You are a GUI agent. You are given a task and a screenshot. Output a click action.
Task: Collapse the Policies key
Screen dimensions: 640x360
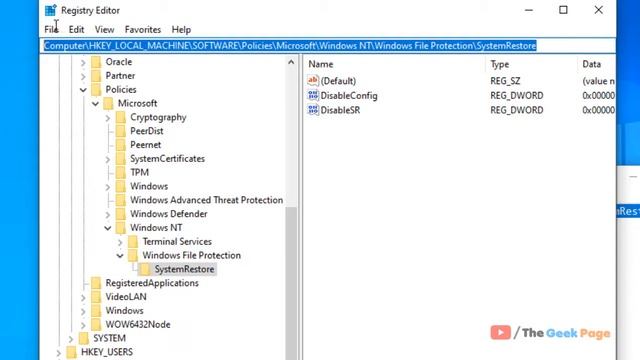click(83, 90)
